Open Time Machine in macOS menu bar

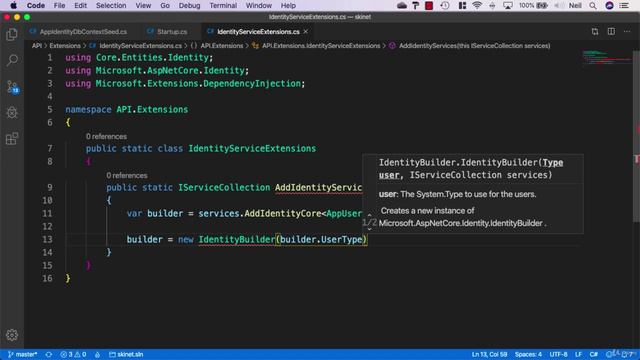pos(445,5)
